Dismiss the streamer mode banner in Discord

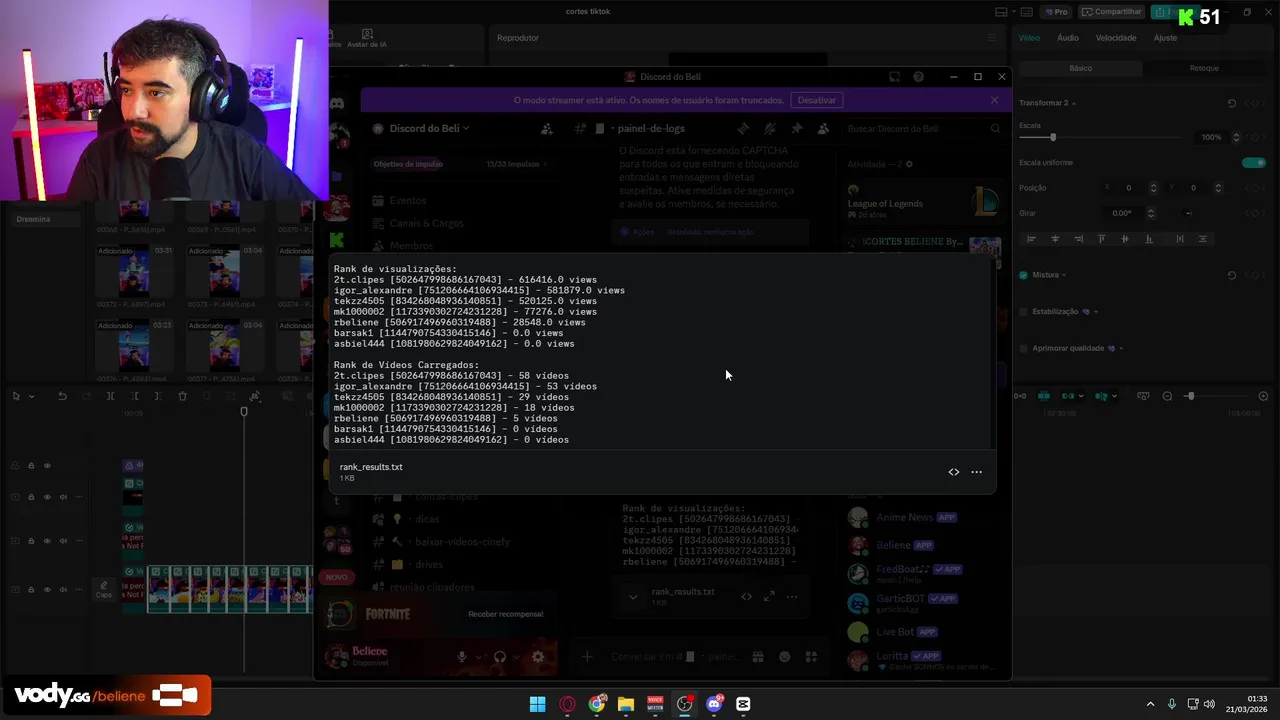point(994,100)
